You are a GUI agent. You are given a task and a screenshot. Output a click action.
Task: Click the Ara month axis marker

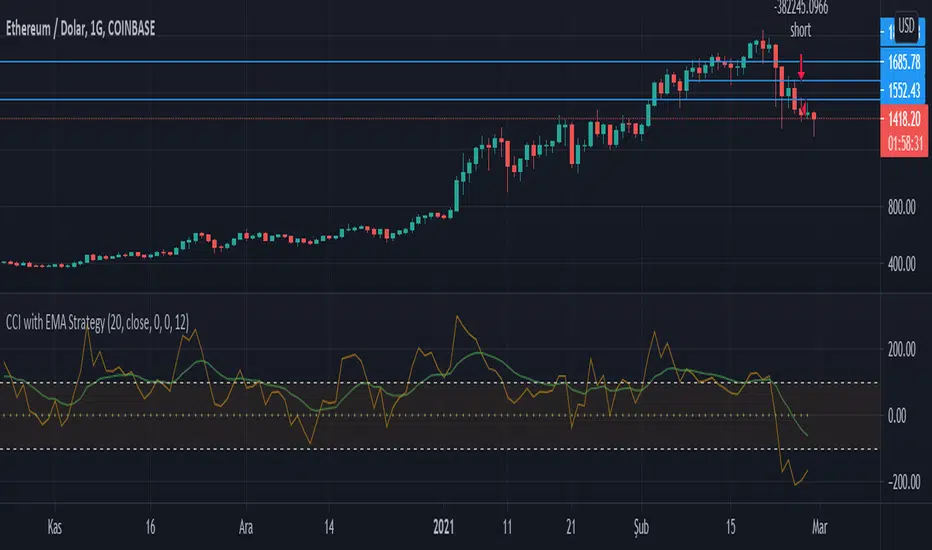pos(245,527)
